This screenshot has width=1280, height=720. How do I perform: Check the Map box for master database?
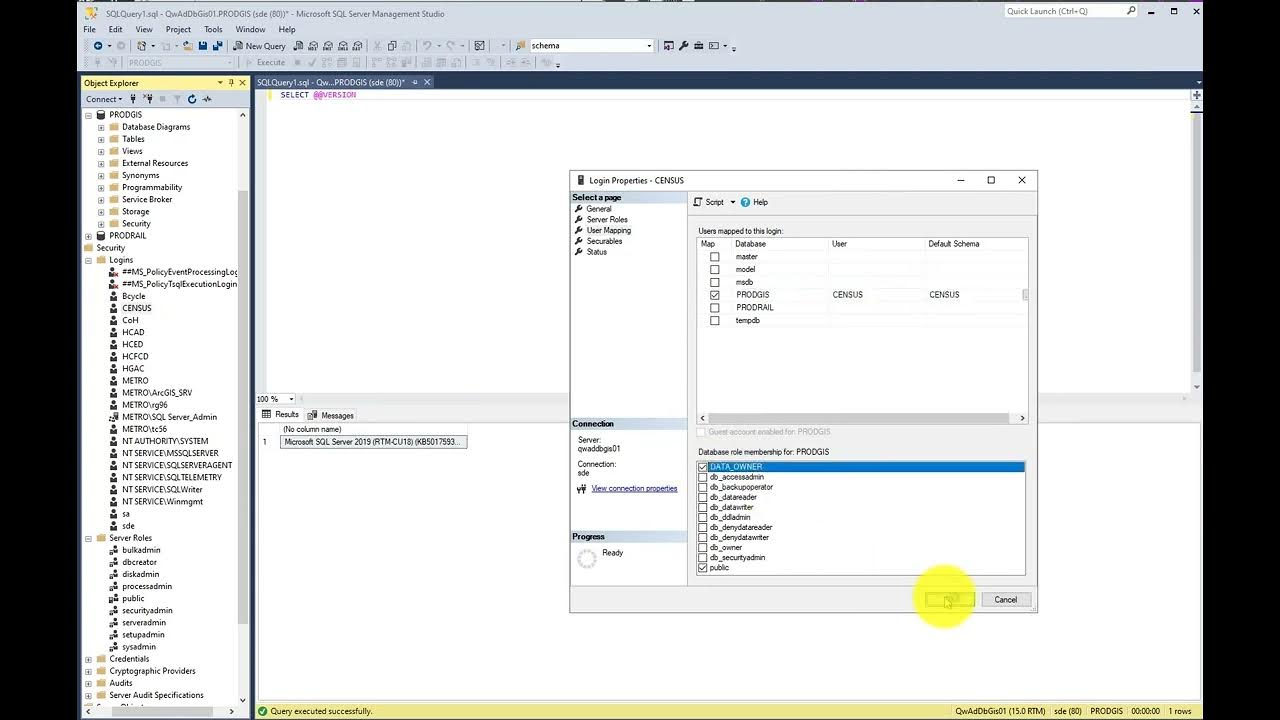click(x=714, y=257)
